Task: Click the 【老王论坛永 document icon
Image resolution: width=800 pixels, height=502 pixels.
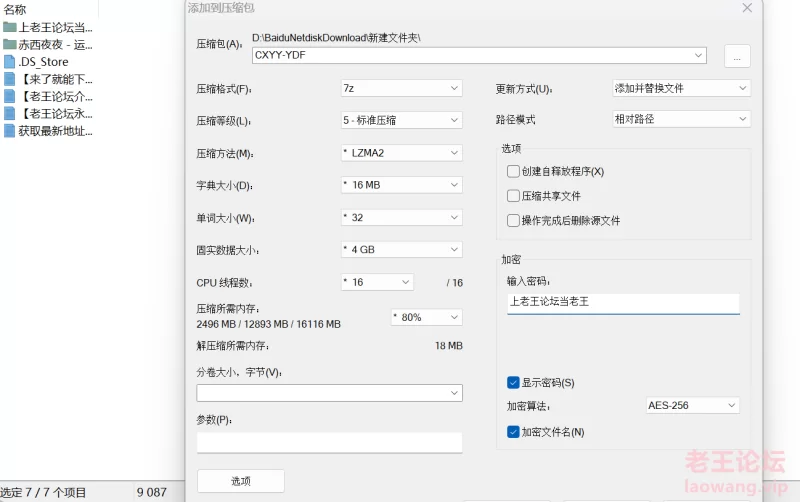Action: click(10, 113)
